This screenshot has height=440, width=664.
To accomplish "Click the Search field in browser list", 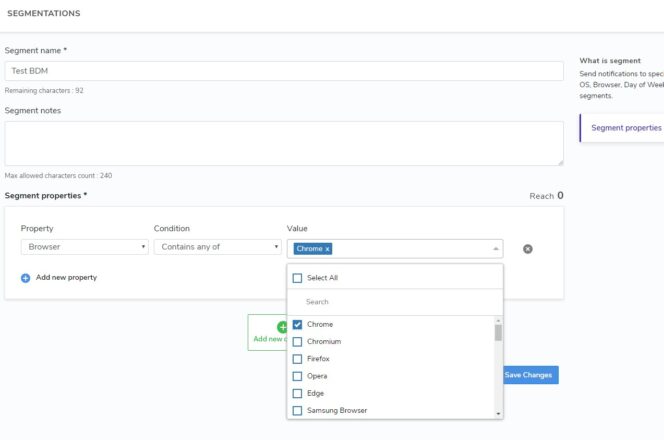I will [395, 302].
